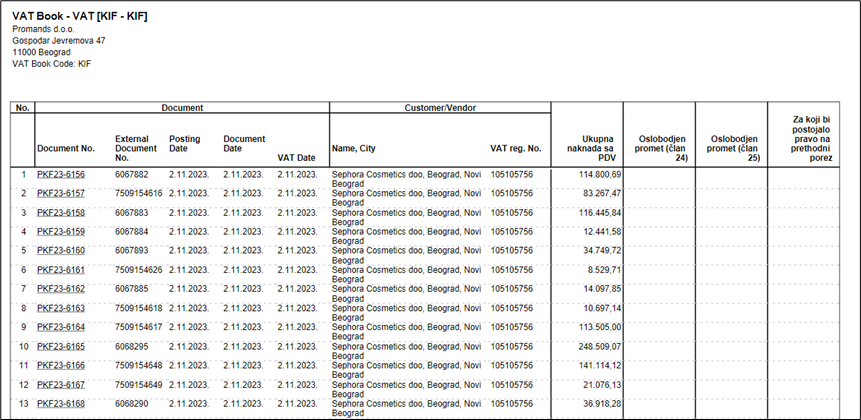Select external document number 7509154616

[x=138, y=193]
